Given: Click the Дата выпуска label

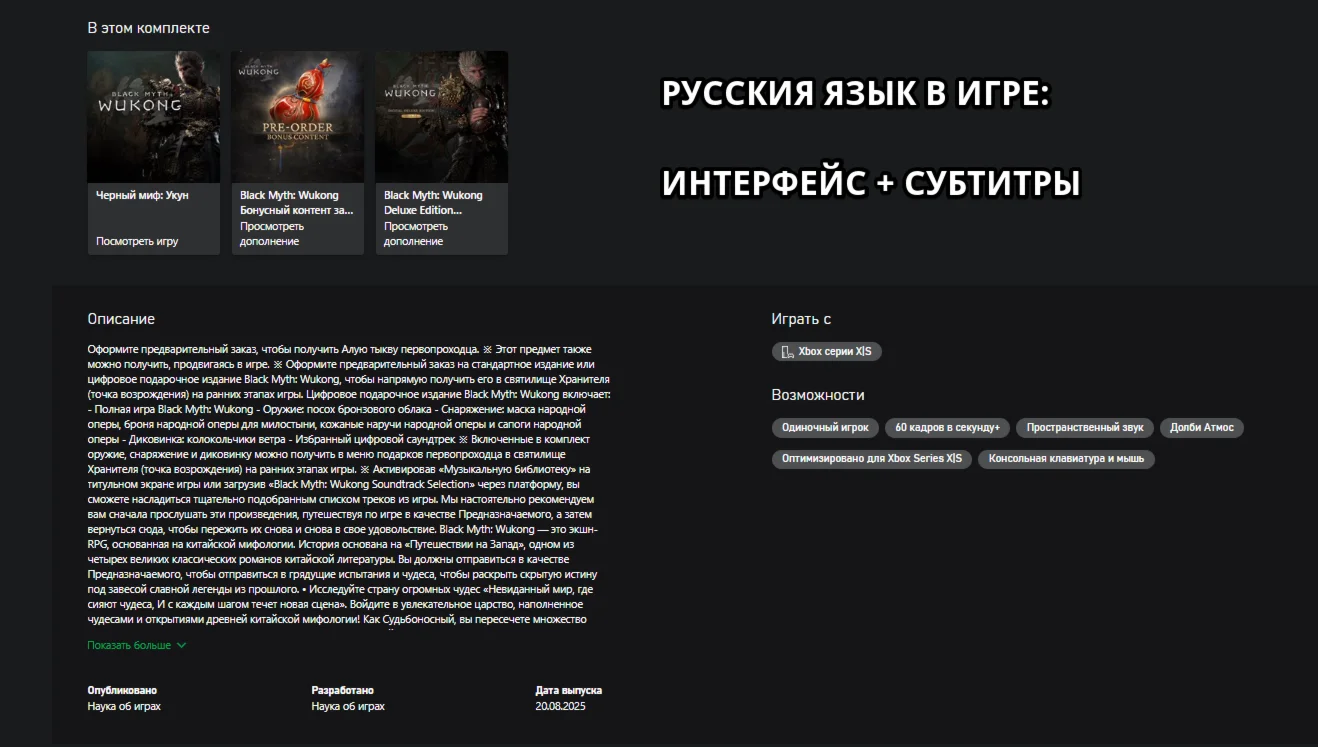Looking at the screenshot, I should tap(569, 690).
